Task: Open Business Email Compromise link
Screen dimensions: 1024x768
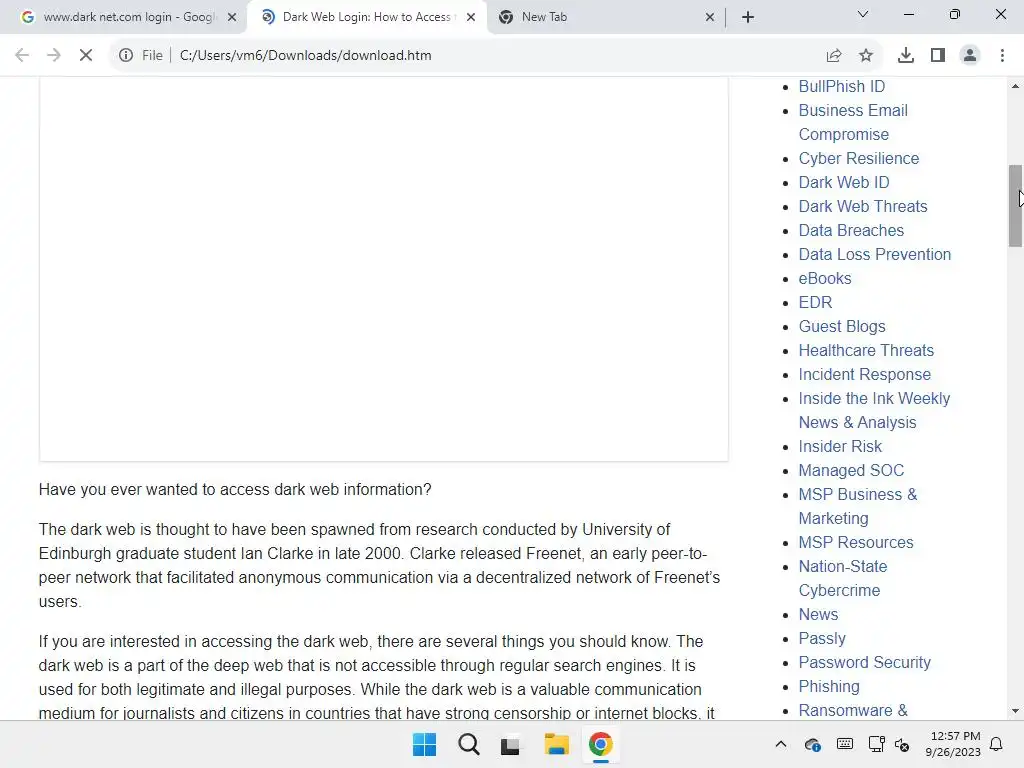Action: pyautogui.click(x=853, y=122)
